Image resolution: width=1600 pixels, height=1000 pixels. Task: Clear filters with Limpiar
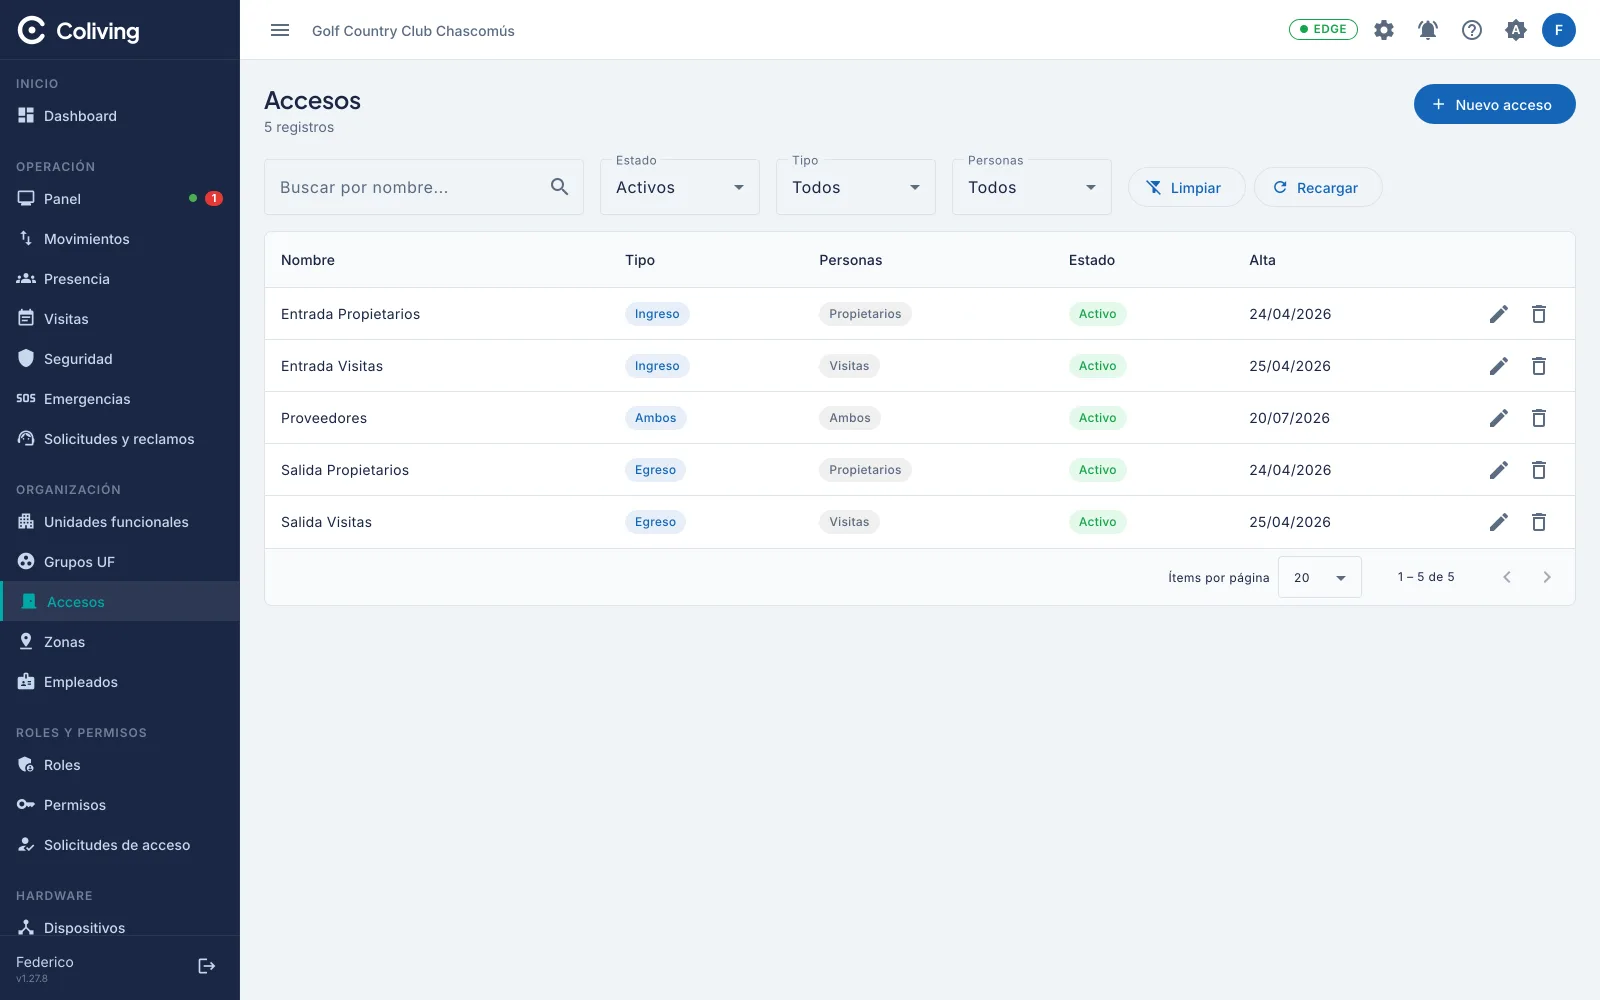coord(1186,187)
